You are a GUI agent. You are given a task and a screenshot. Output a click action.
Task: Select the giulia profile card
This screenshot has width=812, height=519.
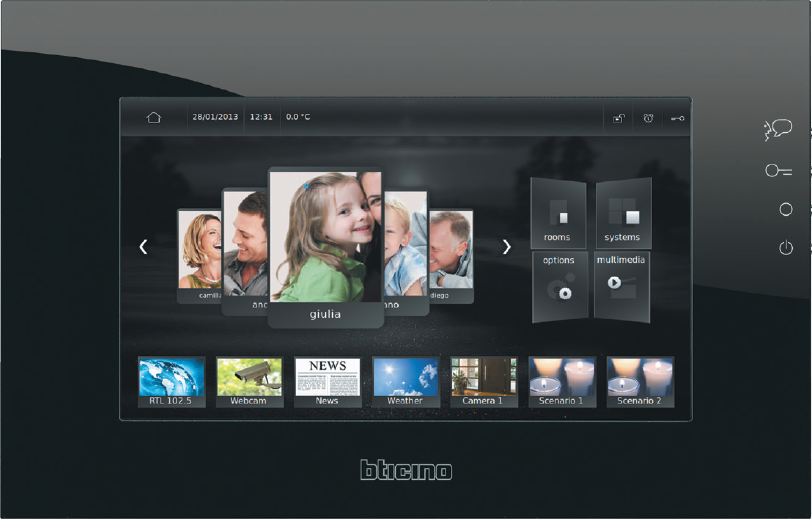click(325, 247)
